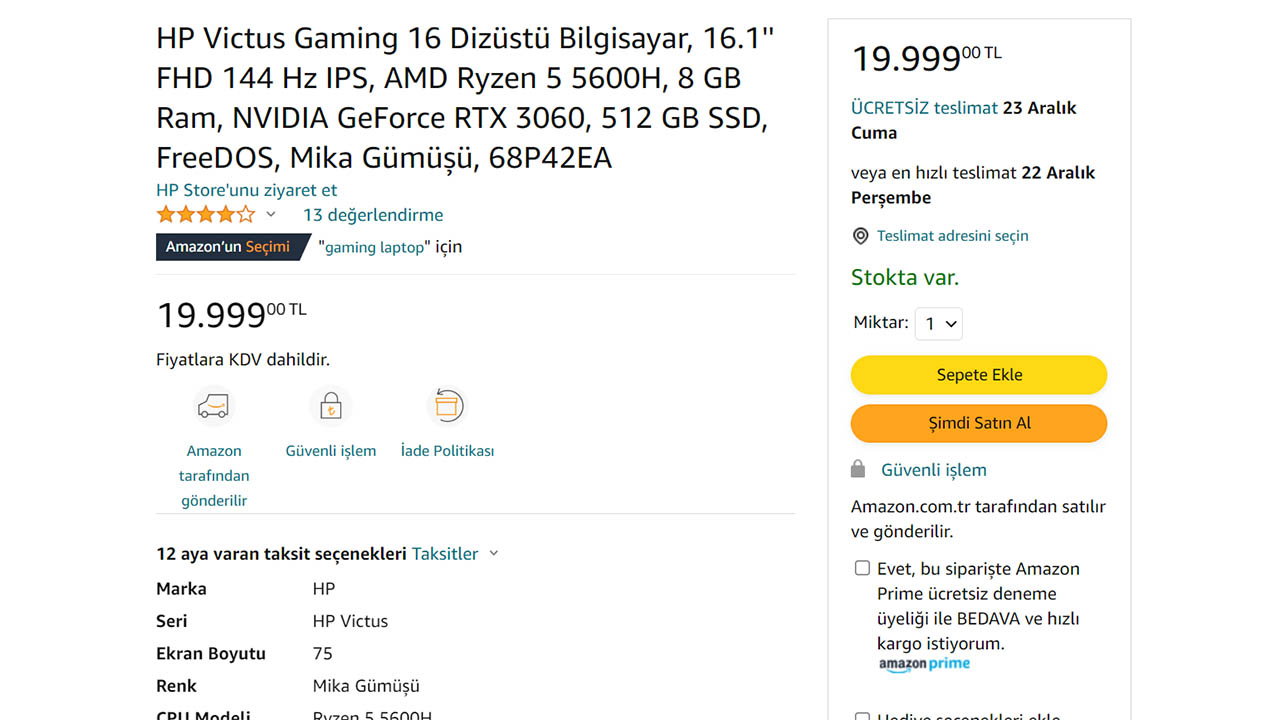Click the Şimdi Satın Al button

tap(978, 423)
